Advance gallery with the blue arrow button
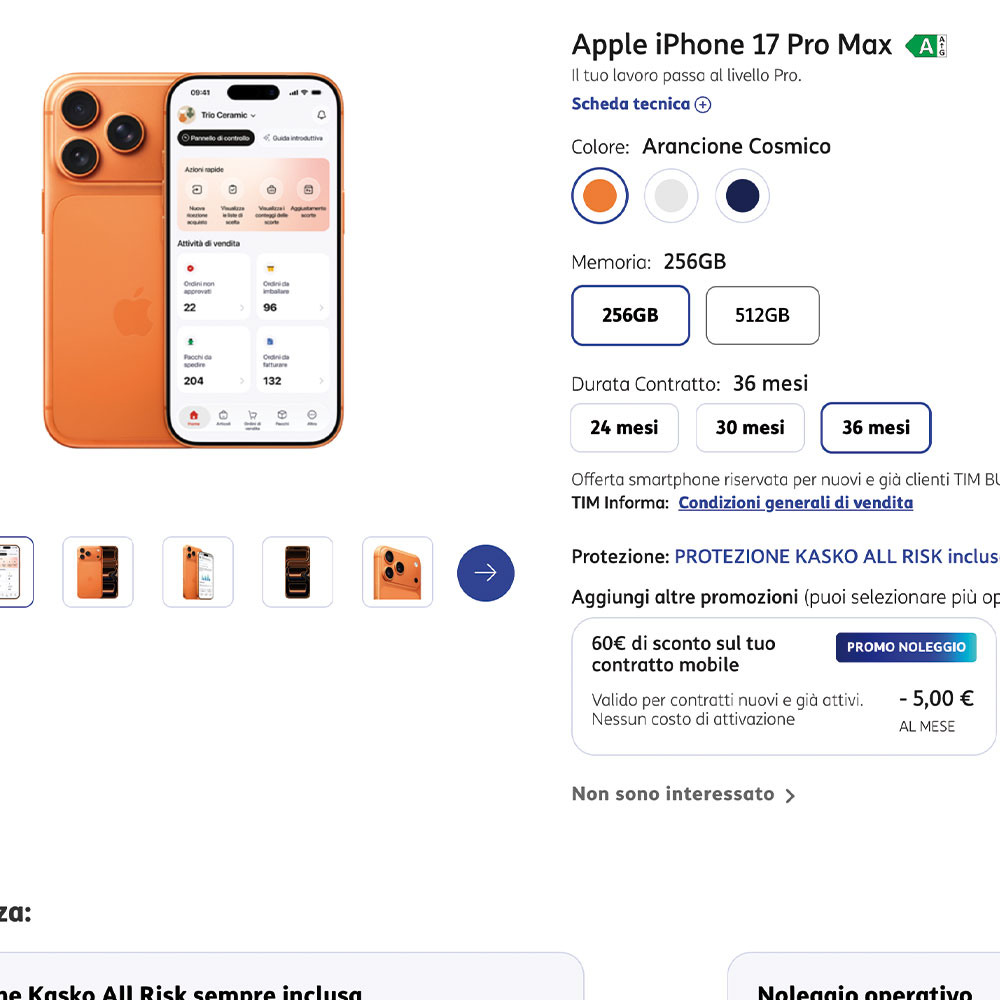 pyautogui.click(x=486, y=573)
